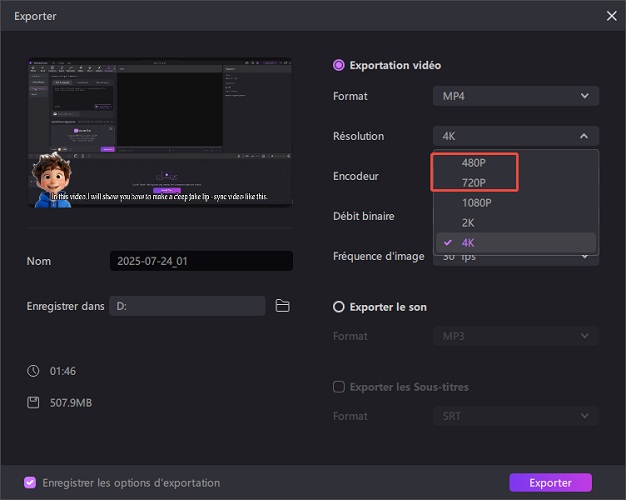The image size is (626, 500).
Task: Collapse the Résolution 4K dropdown
Action: point(516,136)
